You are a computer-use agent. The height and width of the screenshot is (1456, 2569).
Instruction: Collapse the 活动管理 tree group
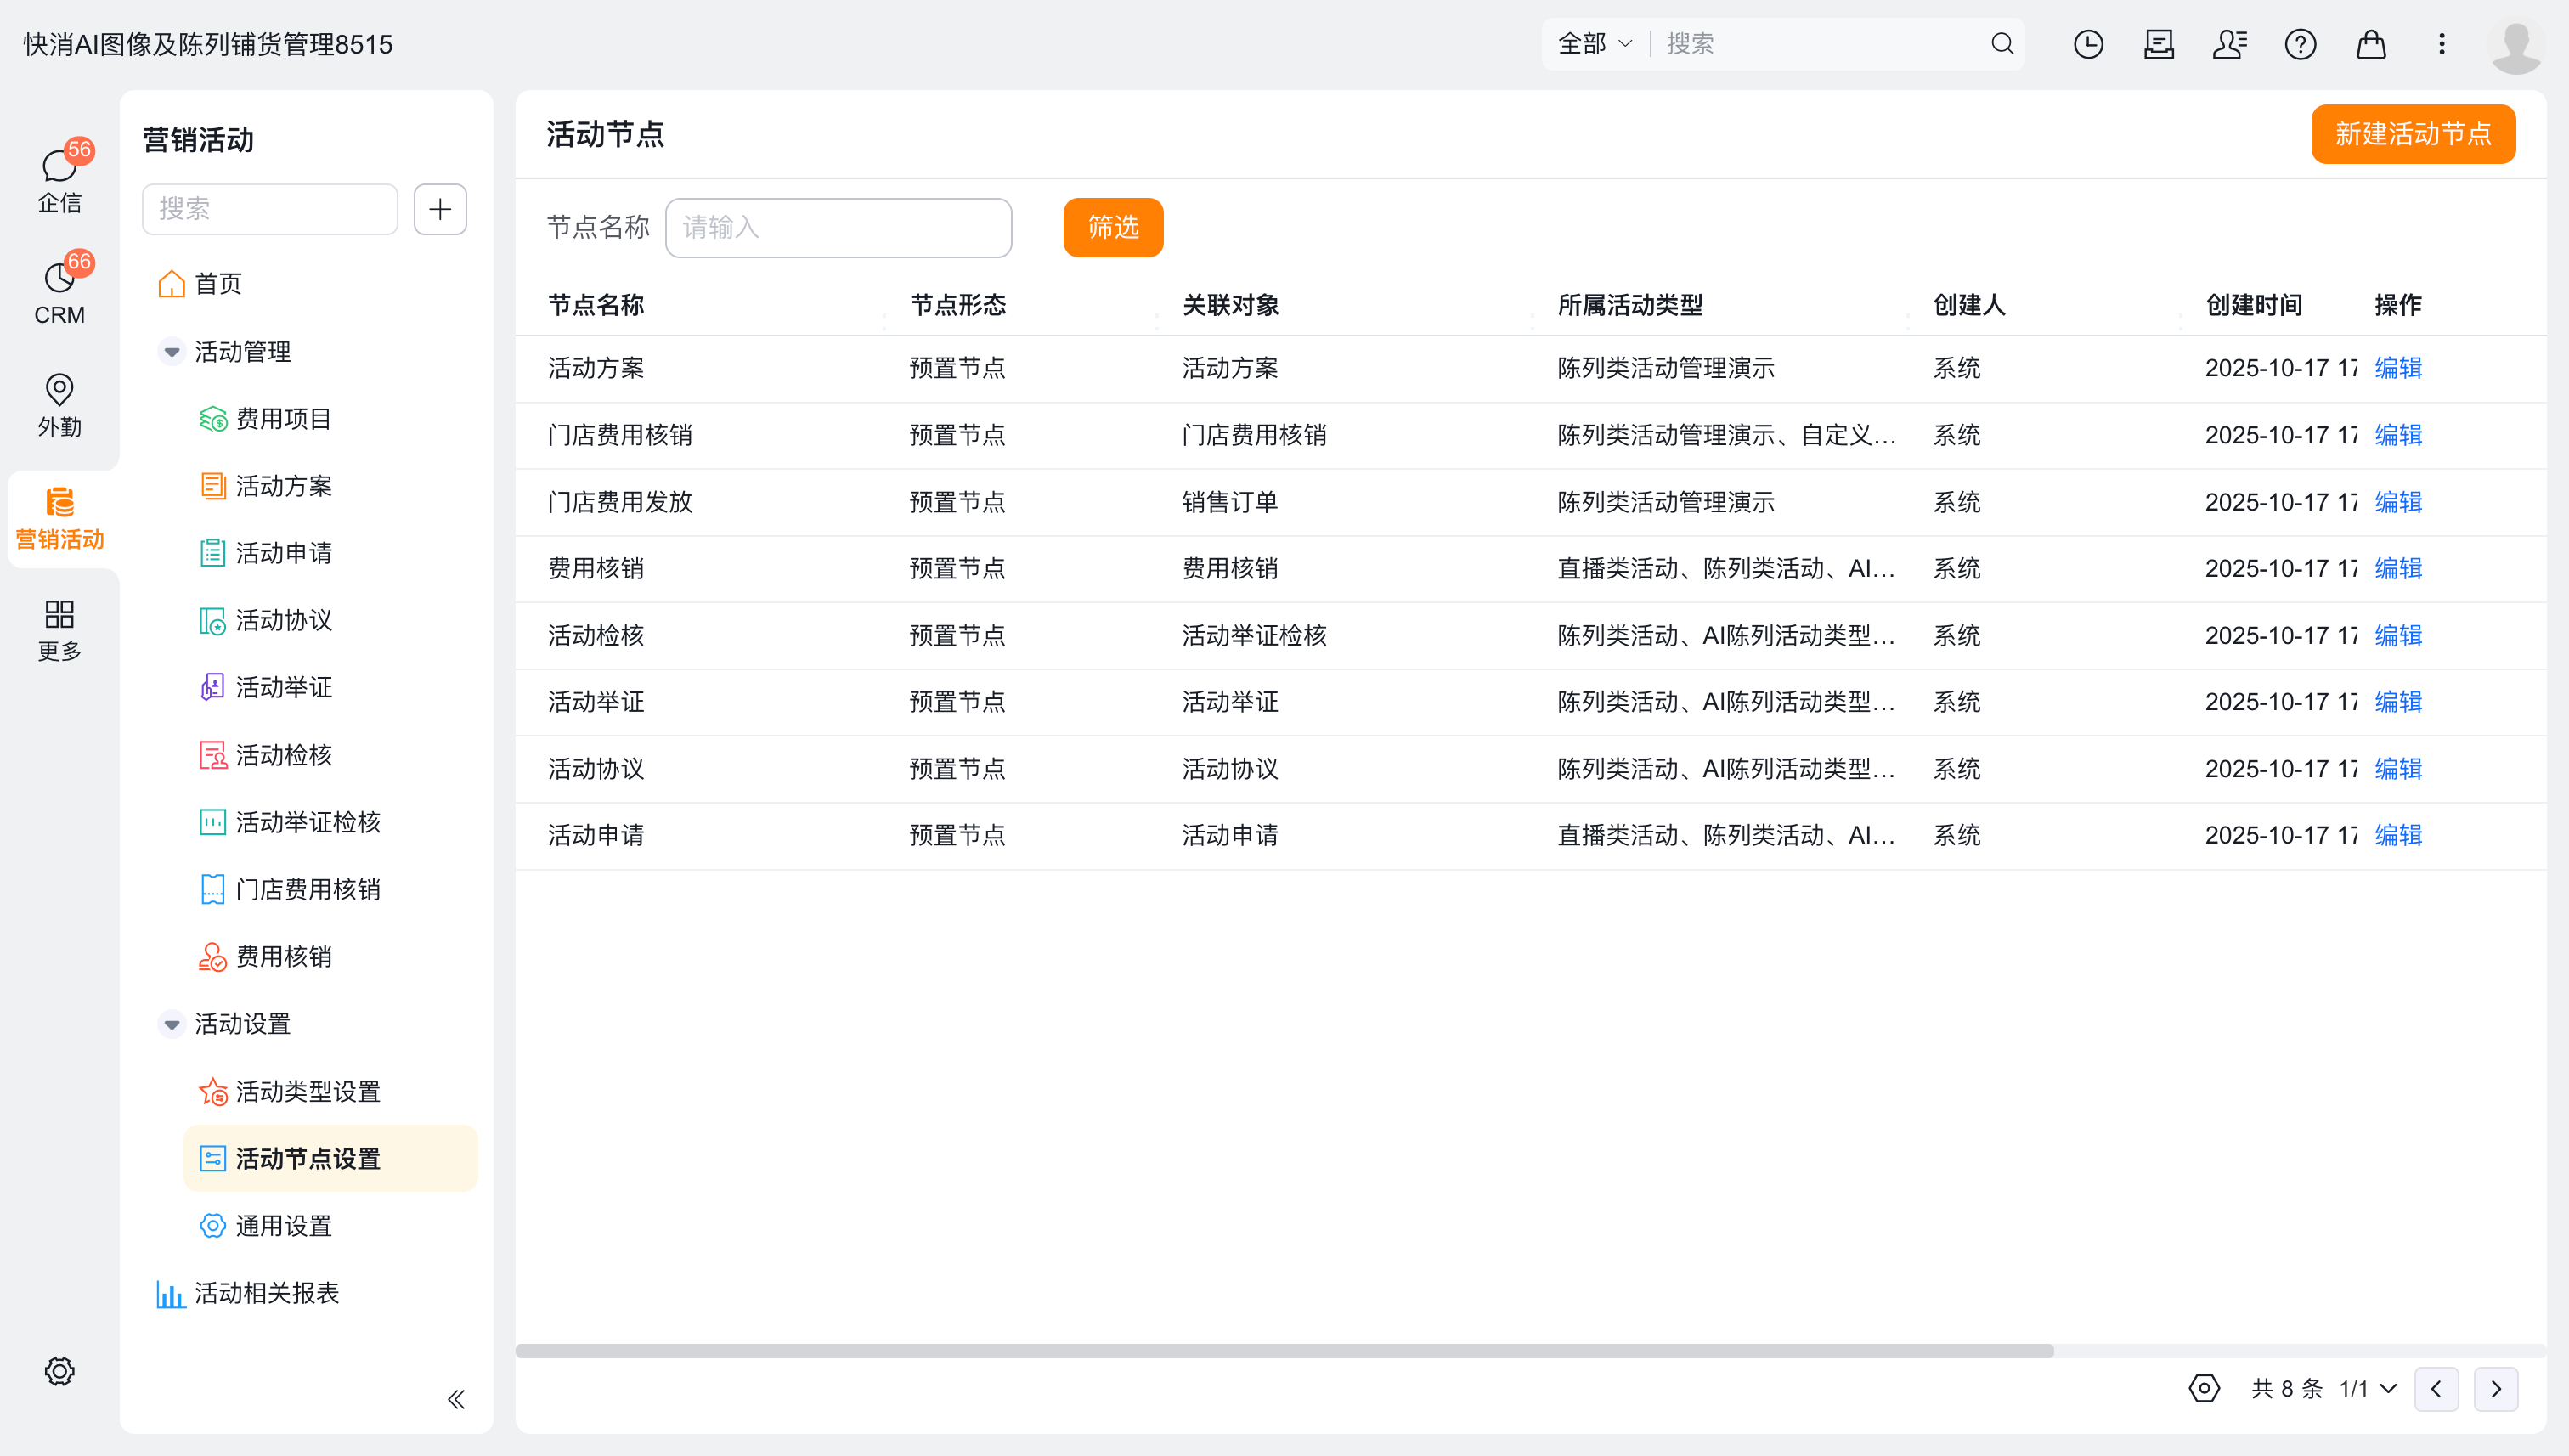tap(172, 352)
